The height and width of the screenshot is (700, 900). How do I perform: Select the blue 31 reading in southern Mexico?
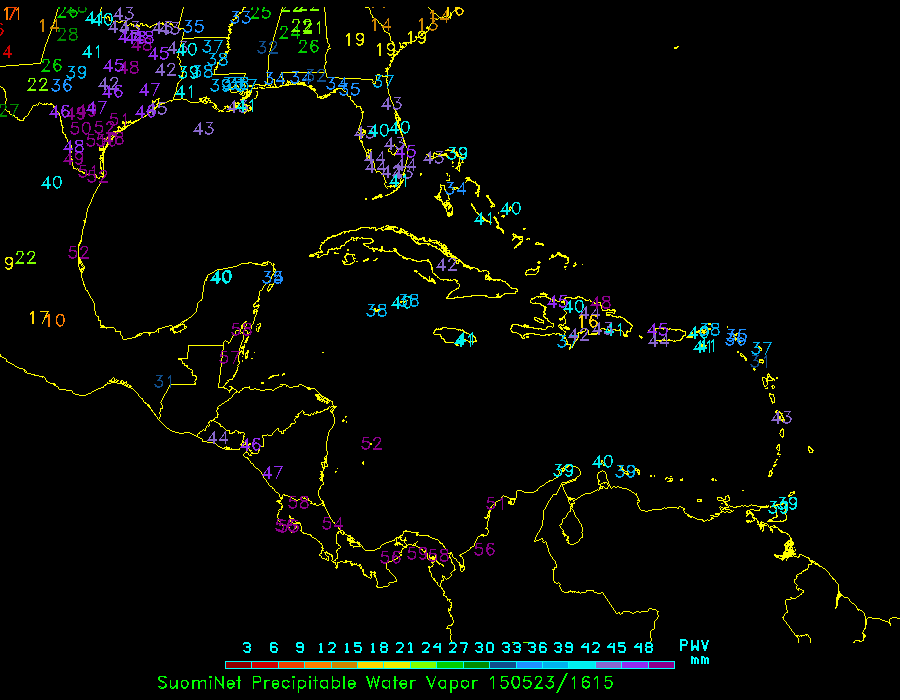pos(164,381)
